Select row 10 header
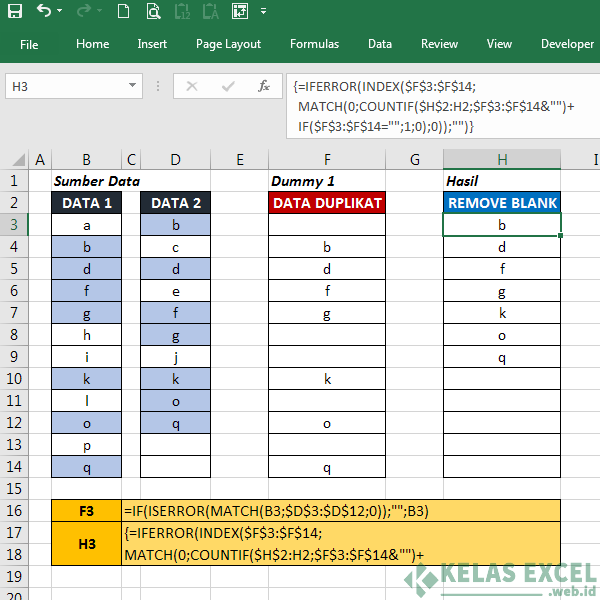The width and height of the screenshot is (600, 600). (14, 379)
